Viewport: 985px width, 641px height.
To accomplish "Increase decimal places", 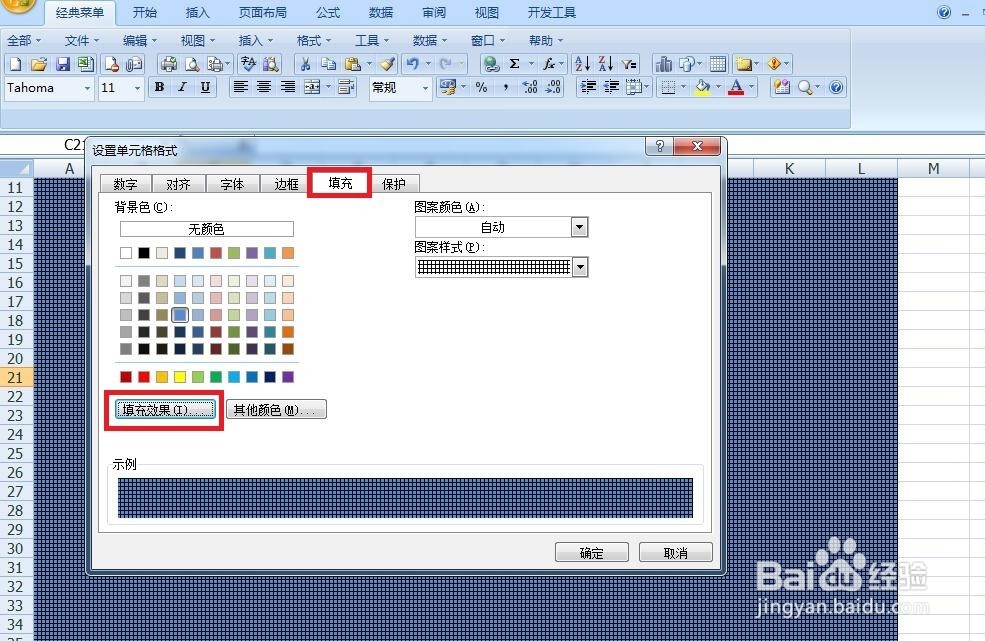I will tap(530, 87).
